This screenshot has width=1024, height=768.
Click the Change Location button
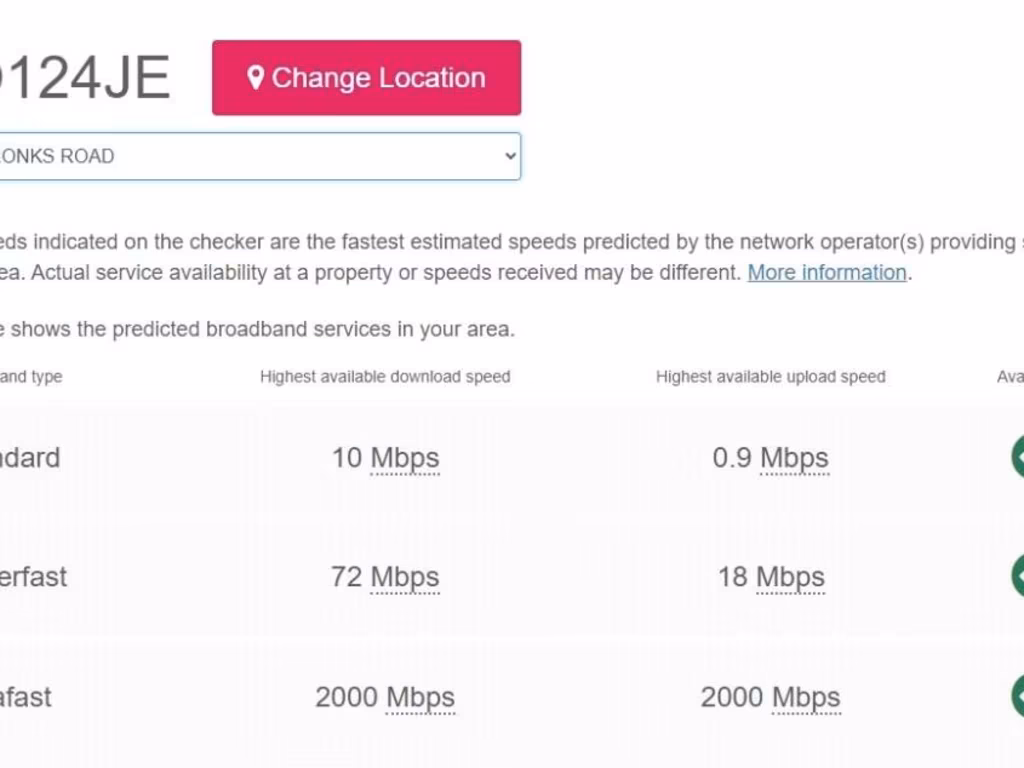[366, 78]
